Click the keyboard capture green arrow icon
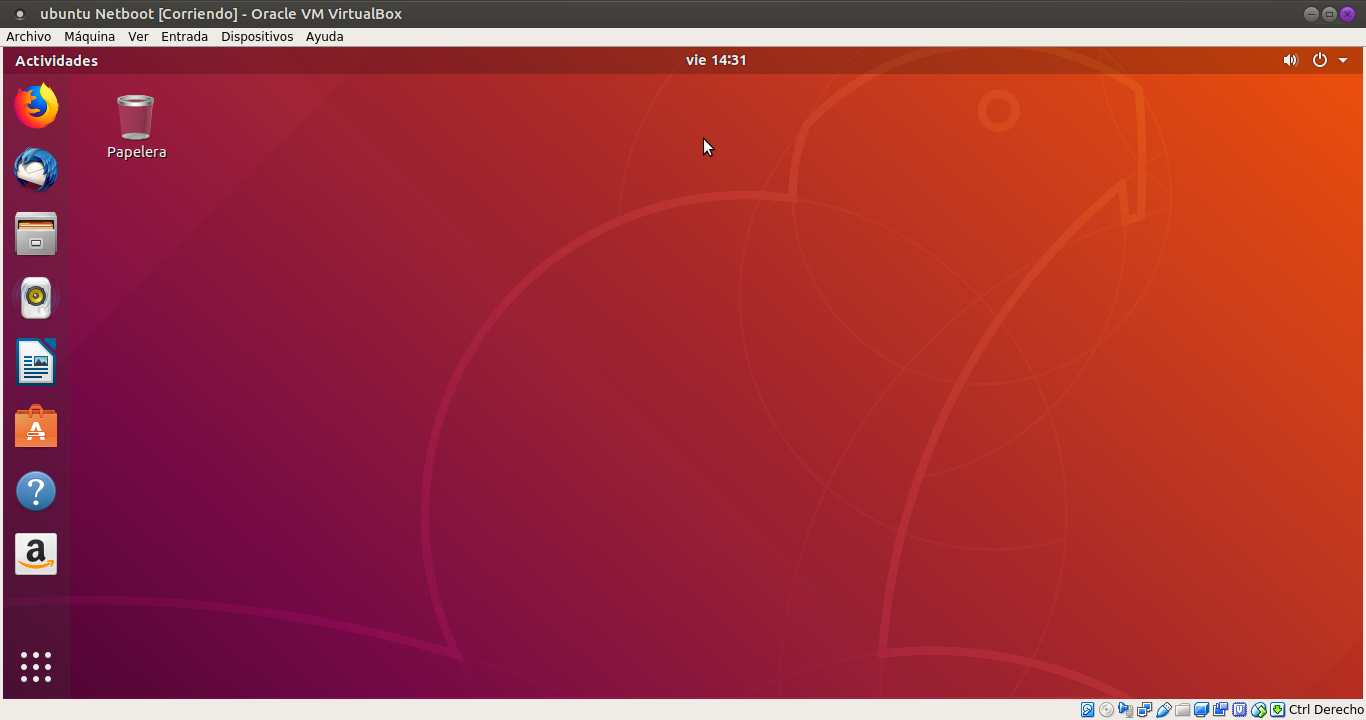 pos(1277,710)
